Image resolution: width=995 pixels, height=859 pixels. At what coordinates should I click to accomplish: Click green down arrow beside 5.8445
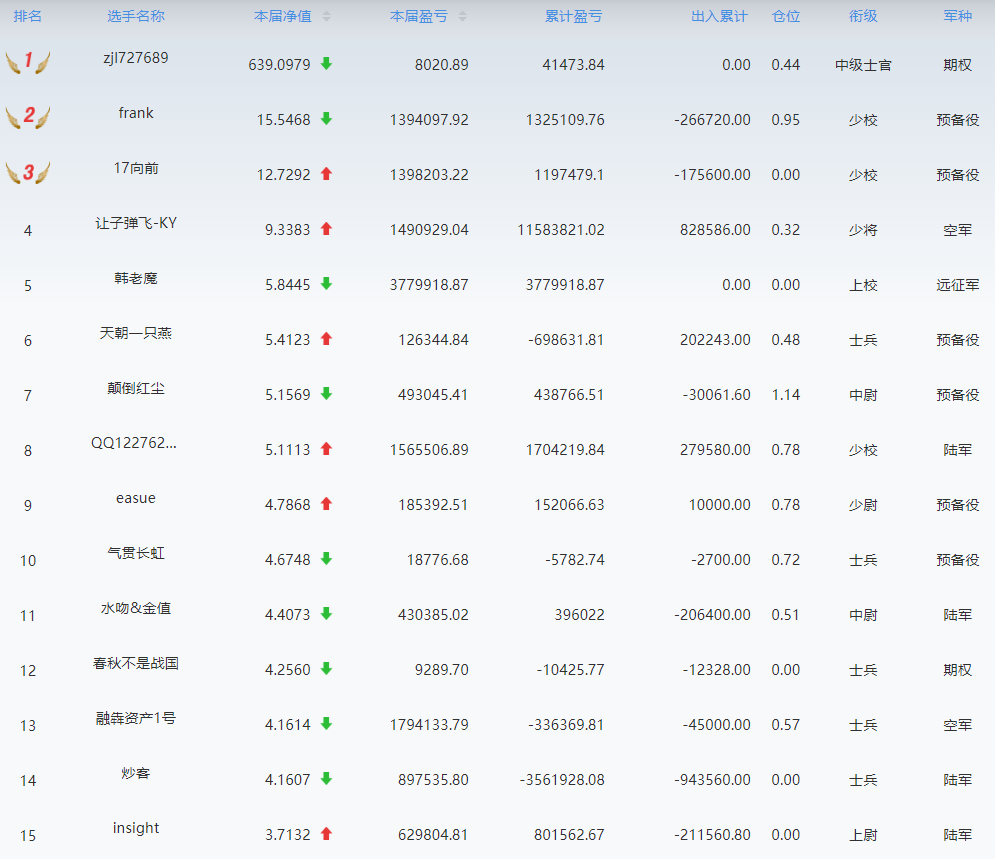[x=326, y=284]
